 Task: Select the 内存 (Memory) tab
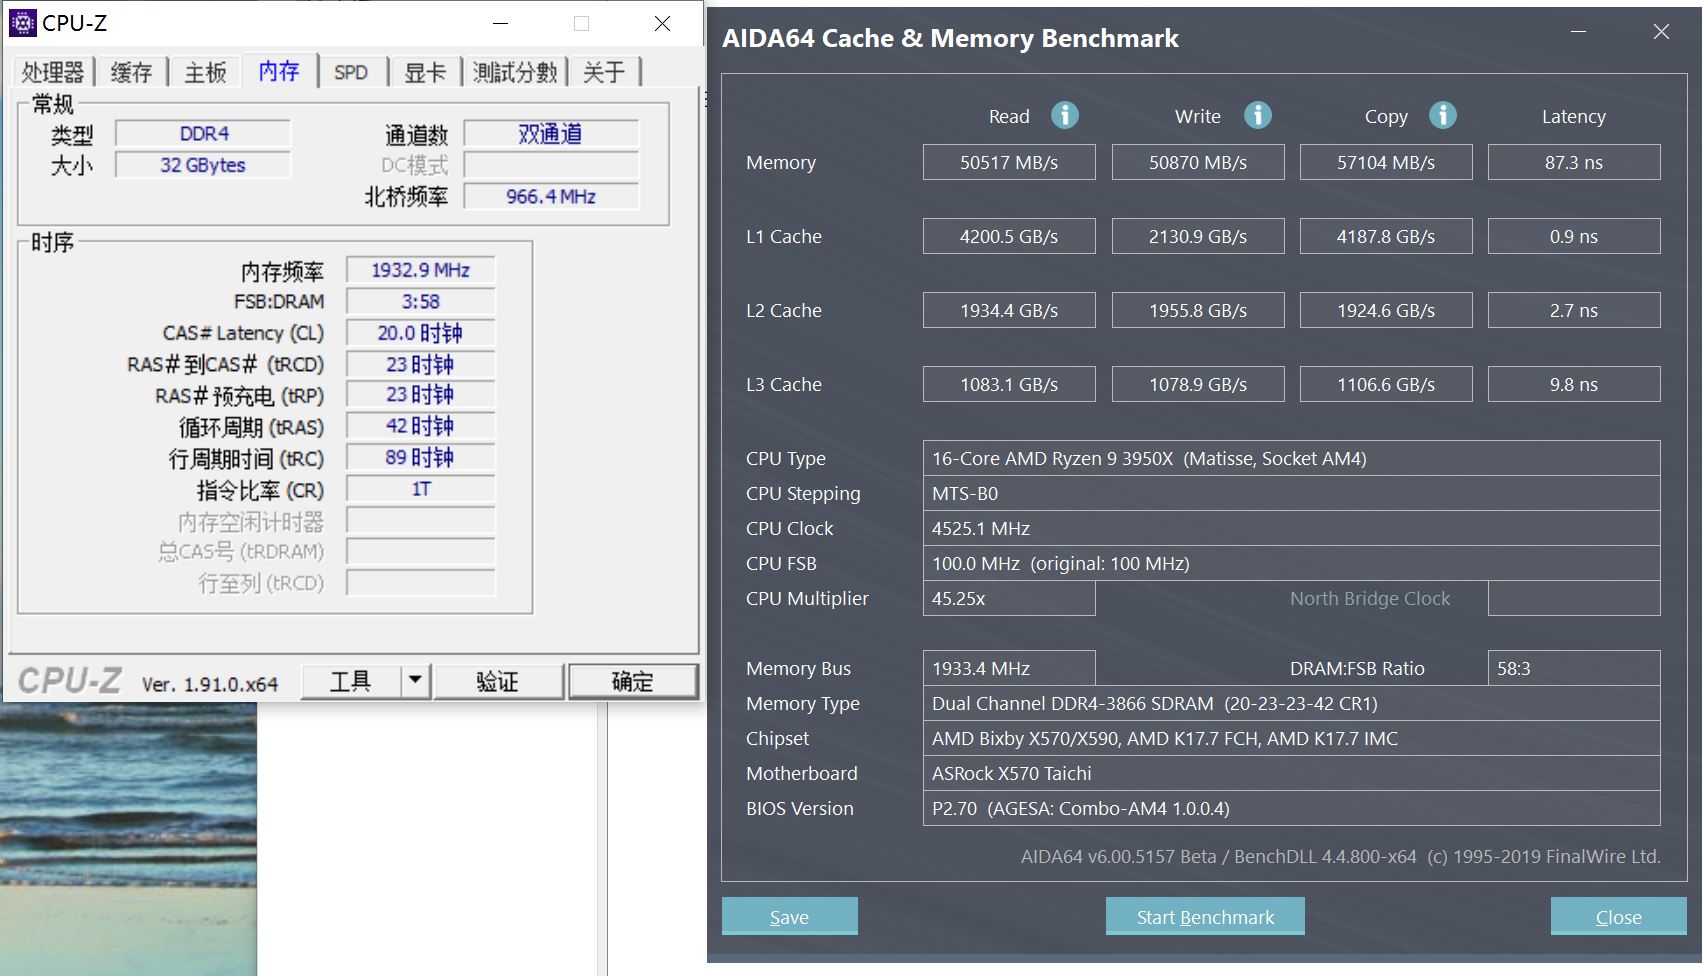(278, 71)
